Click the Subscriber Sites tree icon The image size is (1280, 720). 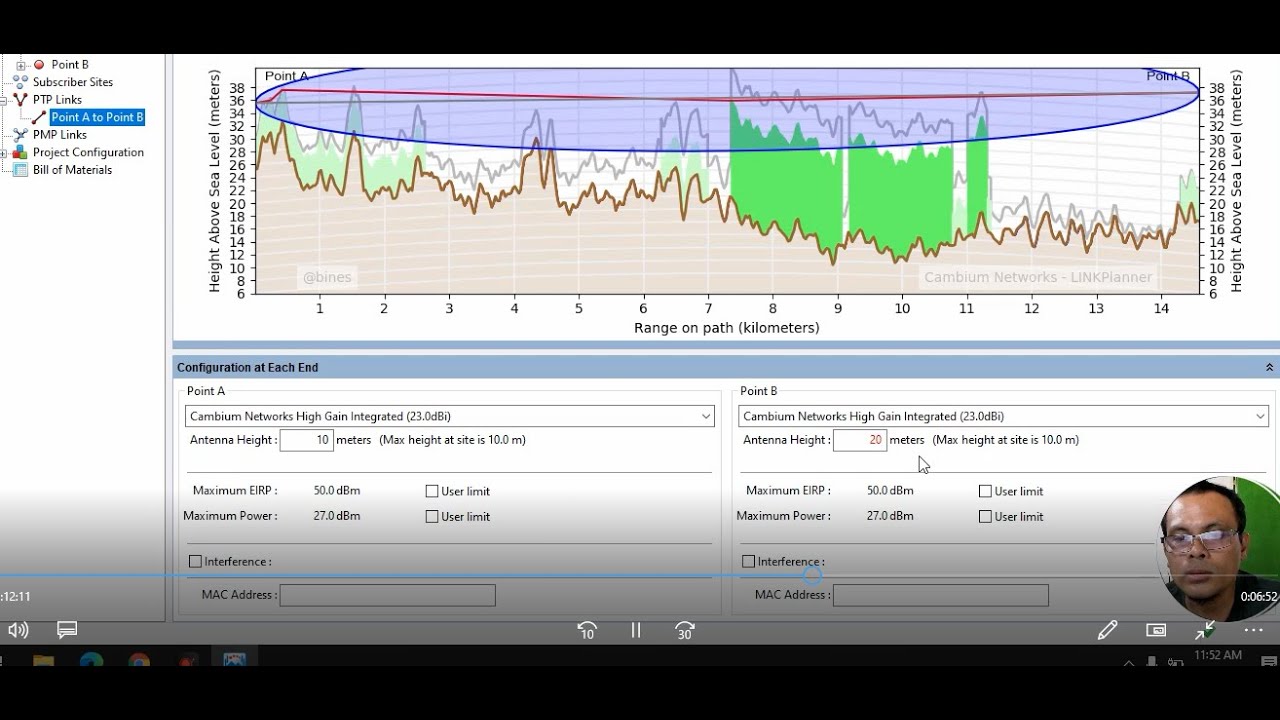pyautogui.click(x=20, y=82)
